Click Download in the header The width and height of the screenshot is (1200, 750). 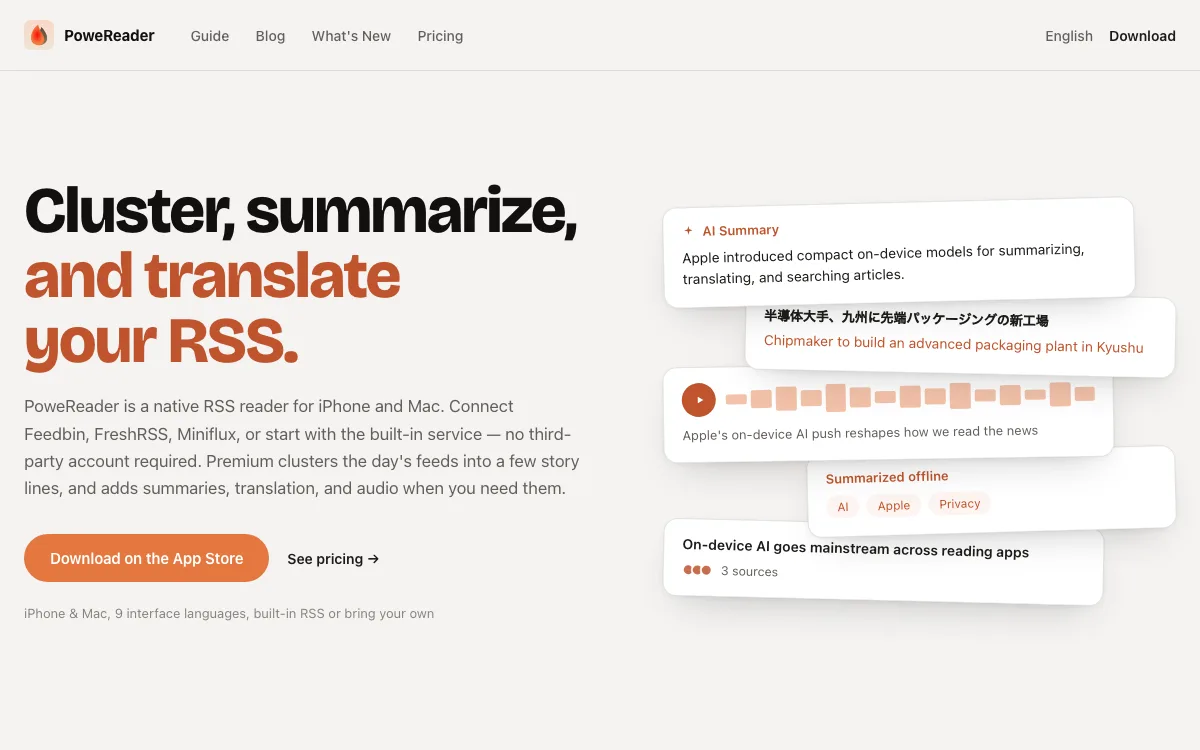pyautogui.click(x=1142, y=36)
